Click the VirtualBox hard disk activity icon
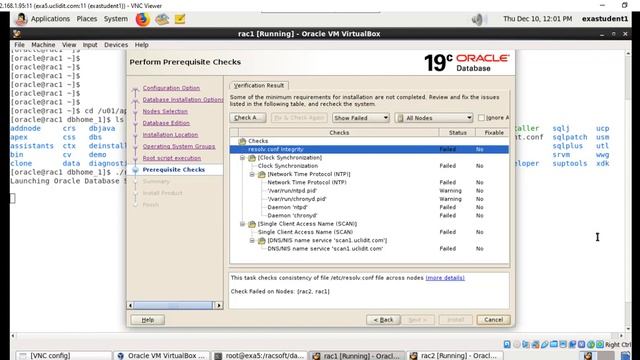This screenshot has width=640, height=360. point(507,344)
